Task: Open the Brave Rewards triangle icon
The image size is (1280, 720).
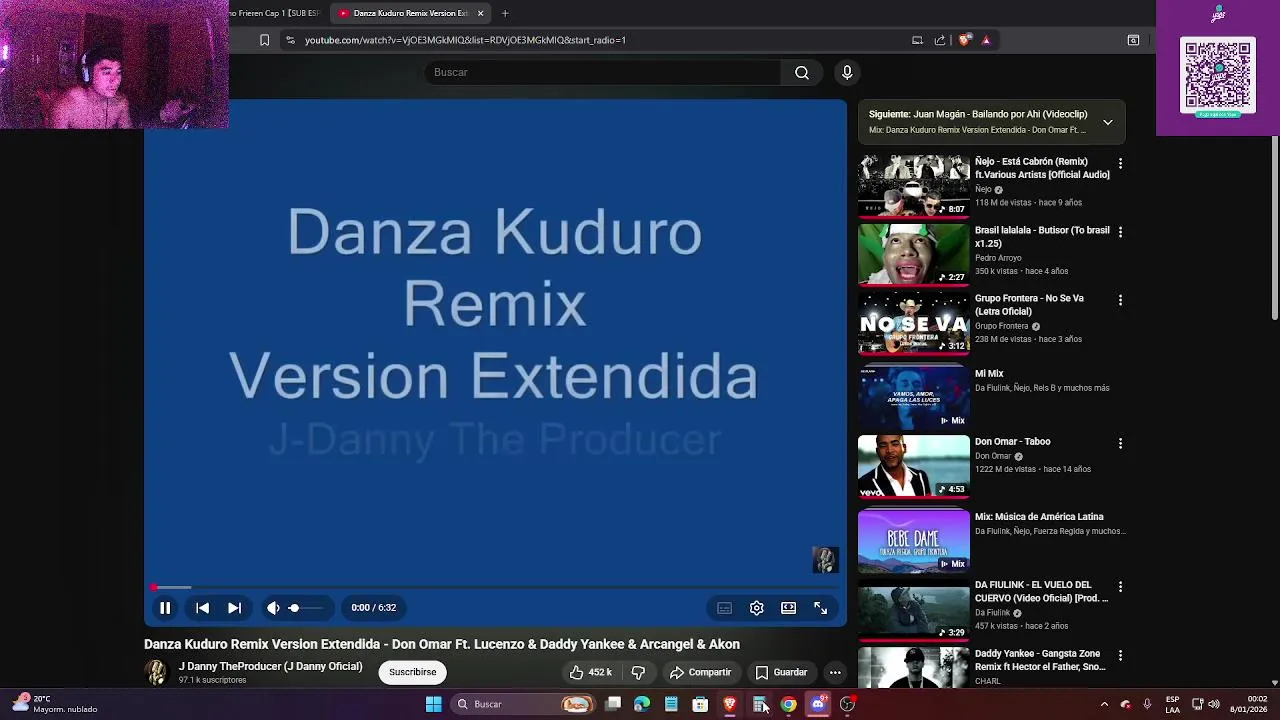Action: click(x=986, y=40)
